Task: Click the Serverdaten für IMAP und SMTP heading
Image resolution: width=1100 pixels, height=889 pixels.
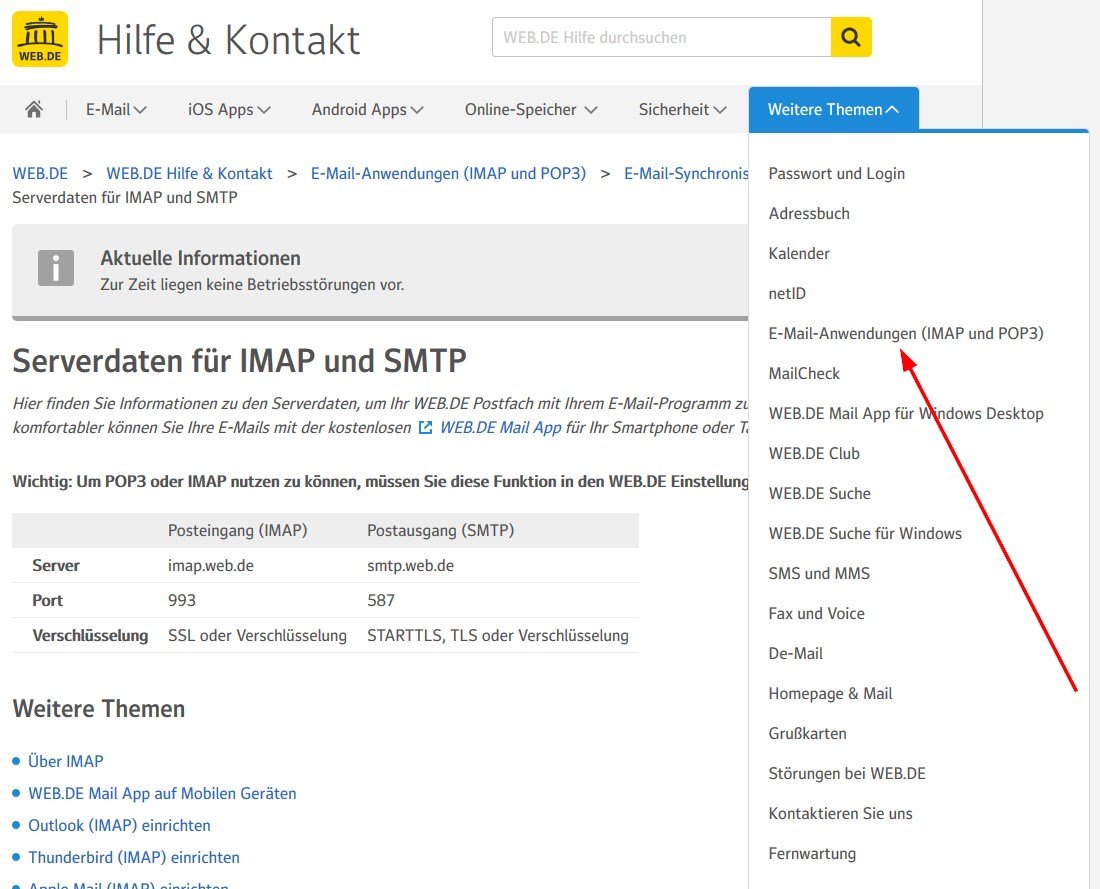Action: pyautogui.click(x=239, y=361)
